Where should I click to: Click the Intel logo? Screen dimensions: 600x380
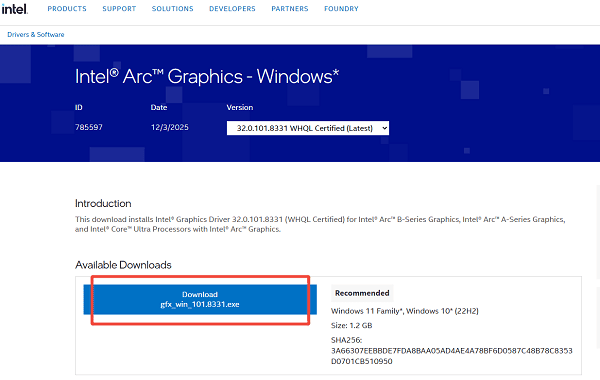pyautogui.click(x=15, y=9)
